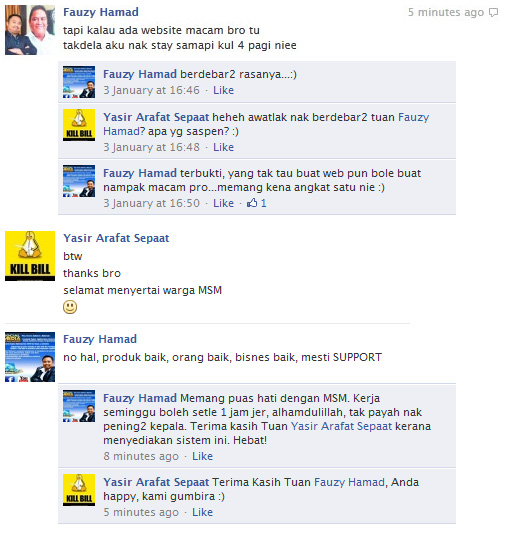Like the comment posted 8 minutes ago

[x=202, y=456]
